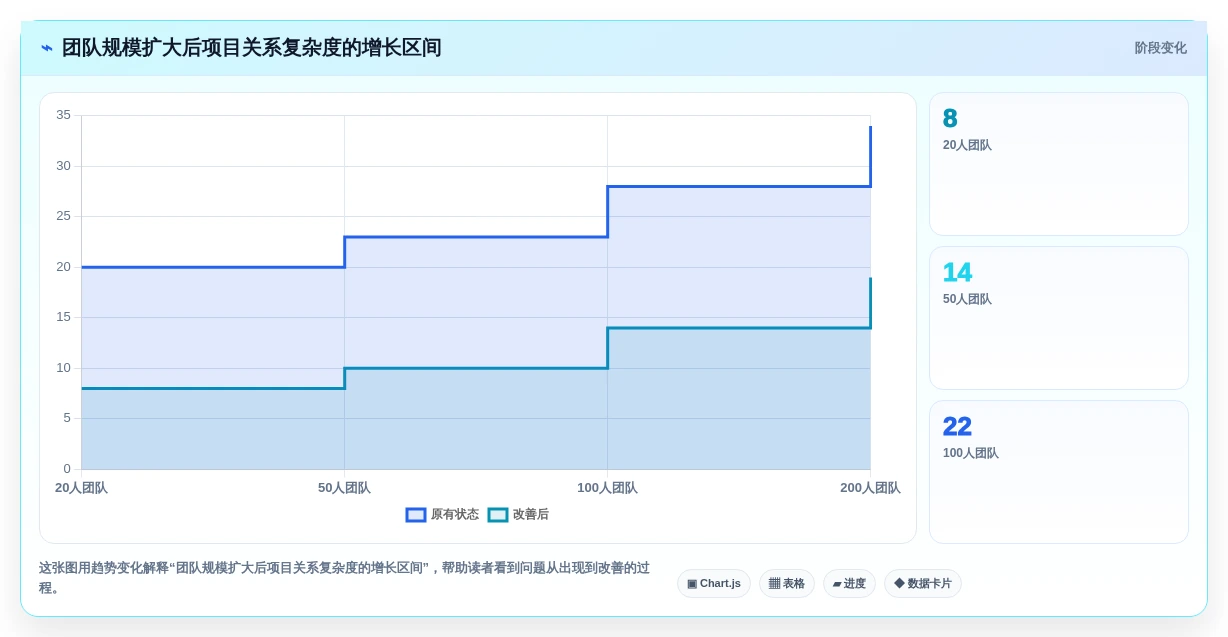Click the 50人团队 x-axis label
The width and height of the screenshot is (1228, 637).
pyautogui.click(x=344, y=488)
